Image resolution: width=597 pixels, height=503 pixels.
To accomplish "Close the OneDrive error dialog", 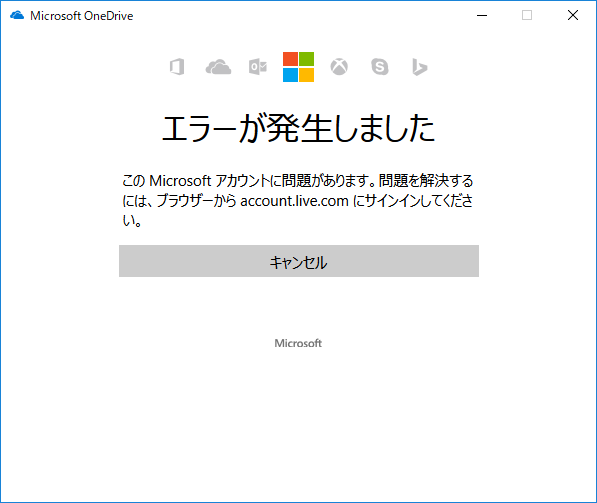I will (x=573, y=16).
